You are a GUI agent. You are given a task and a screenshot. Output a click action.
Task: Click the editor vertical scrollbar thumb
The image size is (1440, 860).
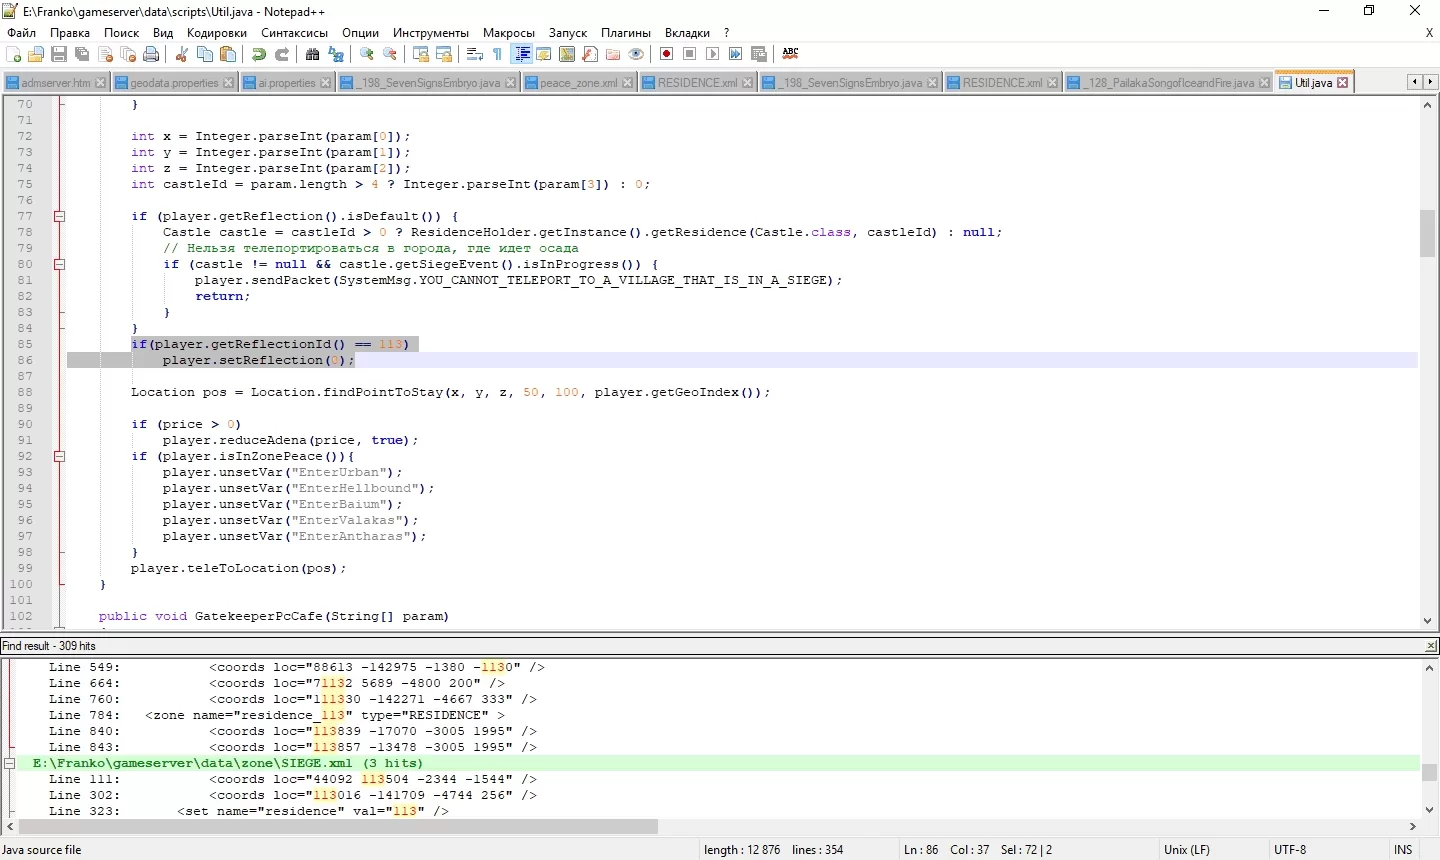tap(1428, 233)
